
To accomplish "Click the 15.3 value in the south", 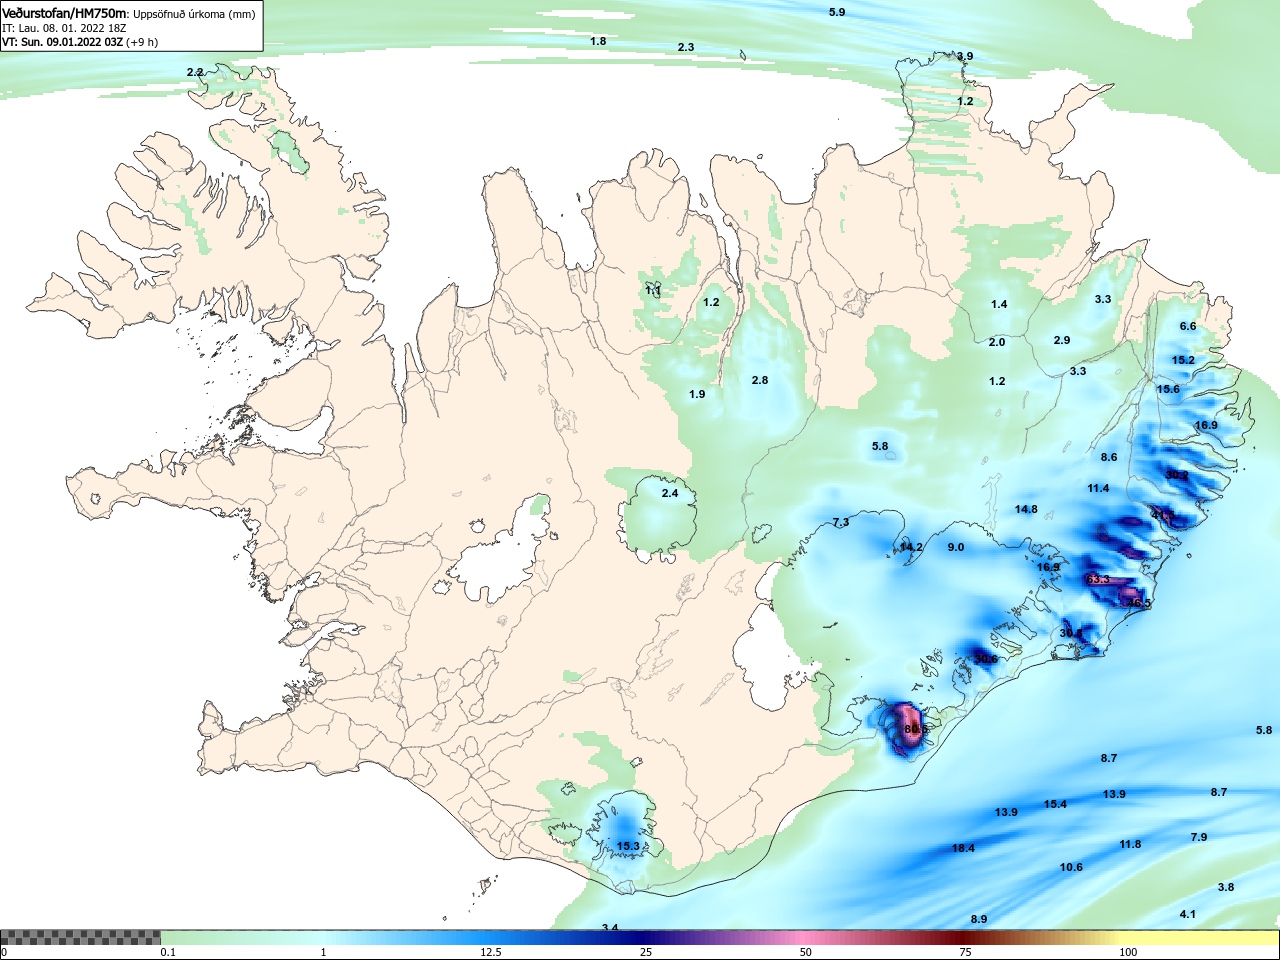I will pyautogui.click(x=628, y=846).
